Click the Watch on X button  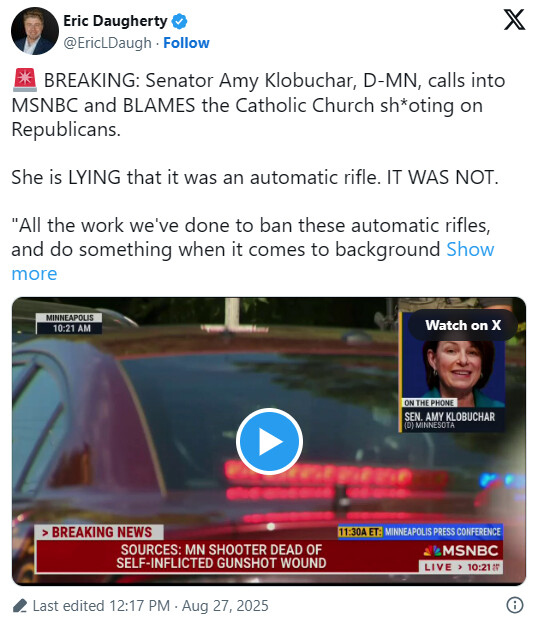click(x=463, y=325)
